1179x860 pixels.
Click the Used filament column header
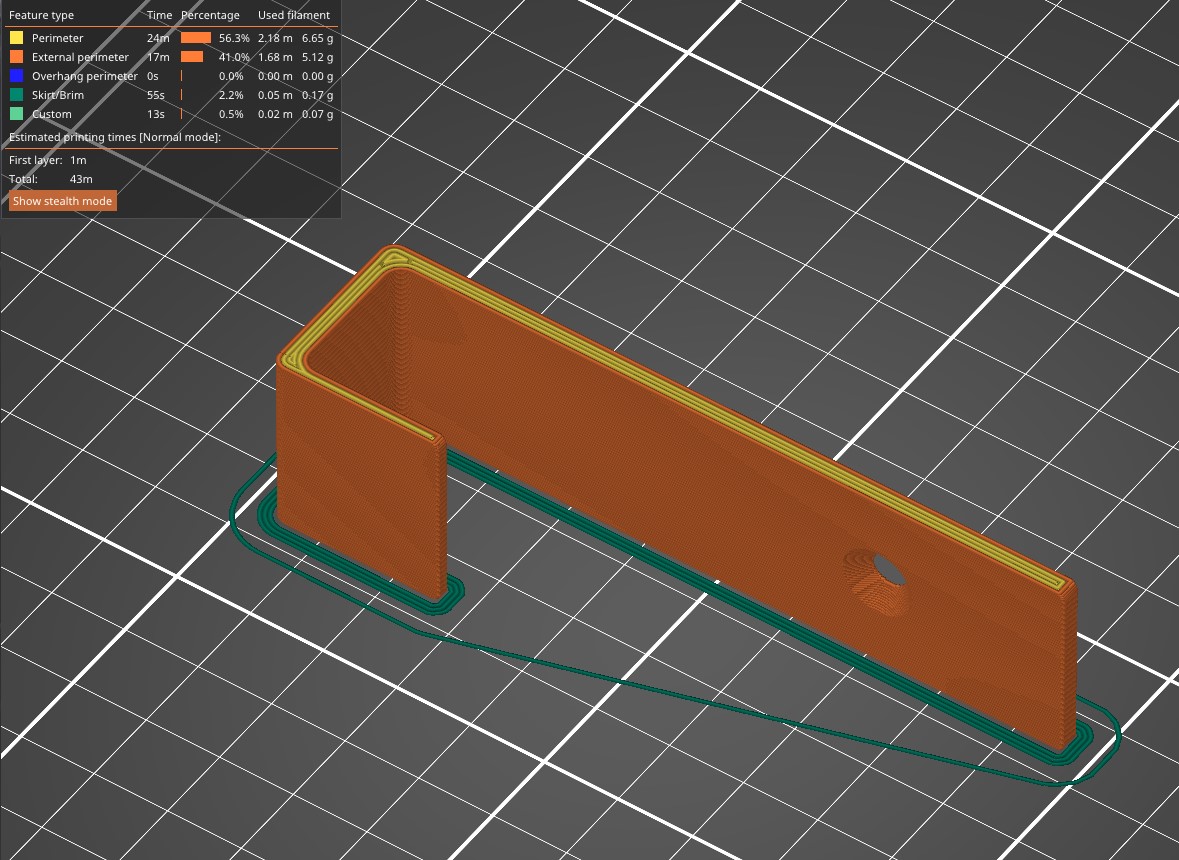(x=294, y=15)
